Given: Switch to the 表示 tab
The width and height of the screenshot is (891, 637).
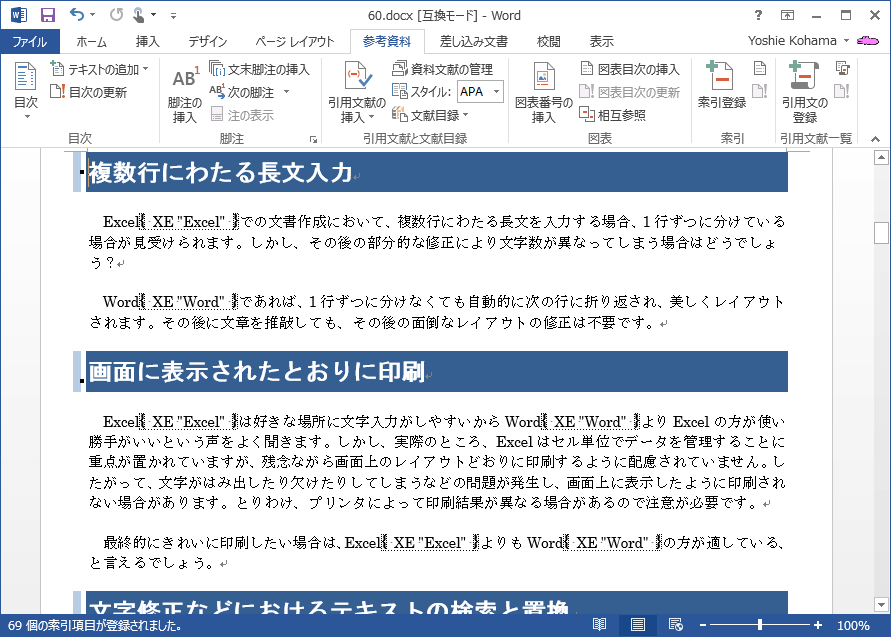Looking at the screenshot, I should (601, 41).
